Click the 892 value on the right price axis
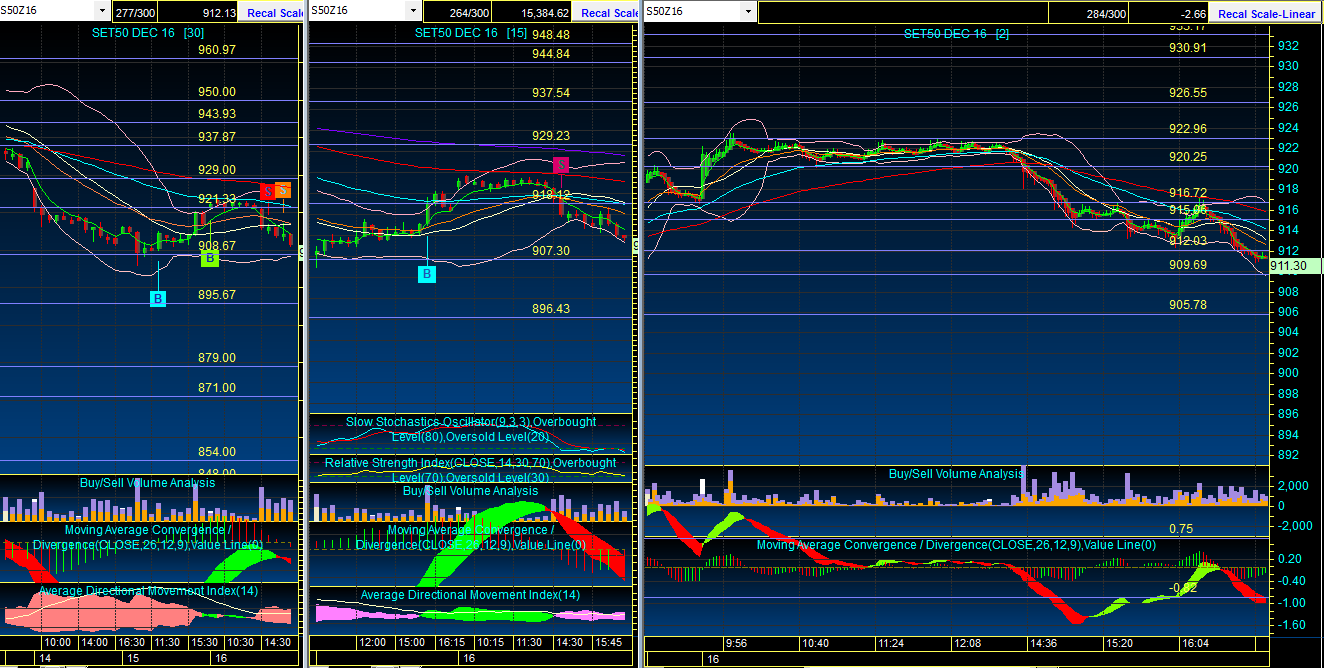Viewport: 1324px width, 668px height. pyautogui.click(x=1289, y=455)
